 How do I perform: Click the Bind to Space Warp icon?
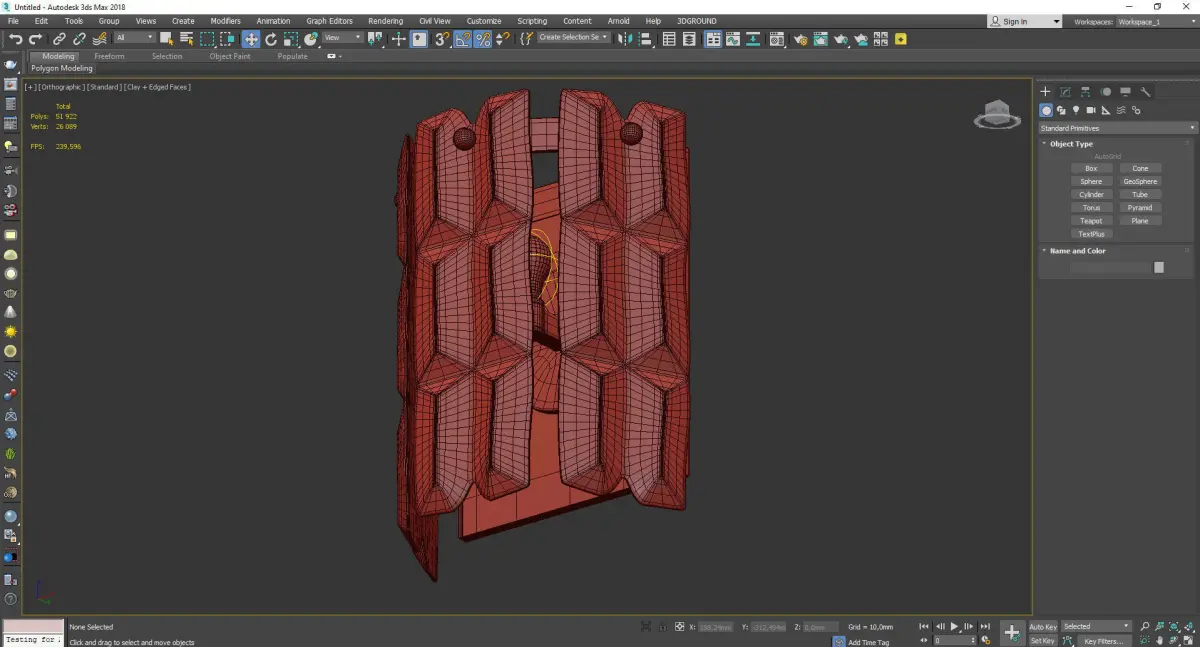pyautogui.click(x=100, y=39)
